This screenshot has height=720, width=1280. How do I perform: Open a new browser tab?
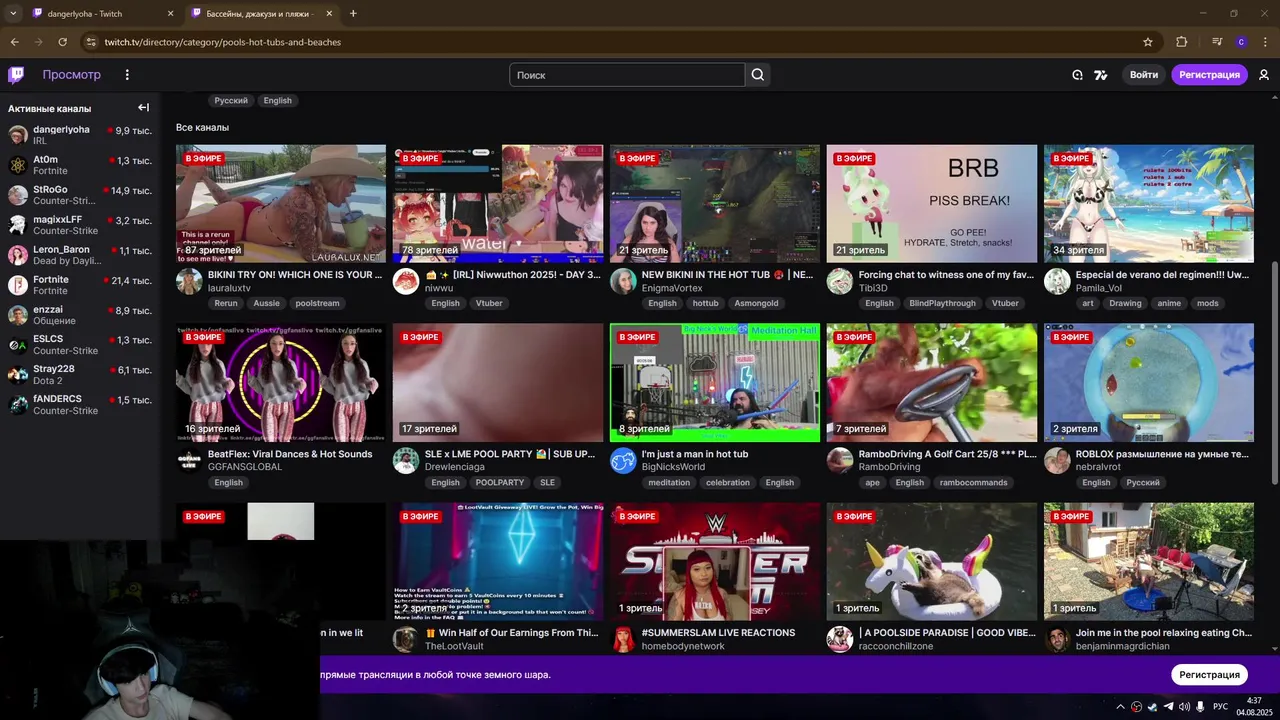click(353, 14)
